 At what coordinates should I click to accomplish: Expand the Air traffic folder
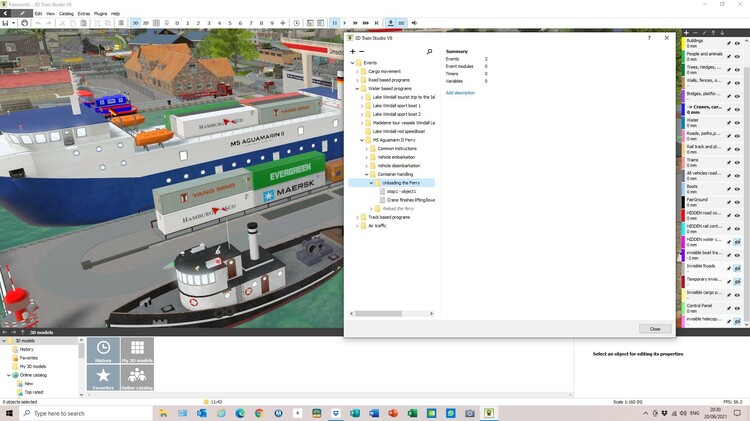tap(357, 226)
